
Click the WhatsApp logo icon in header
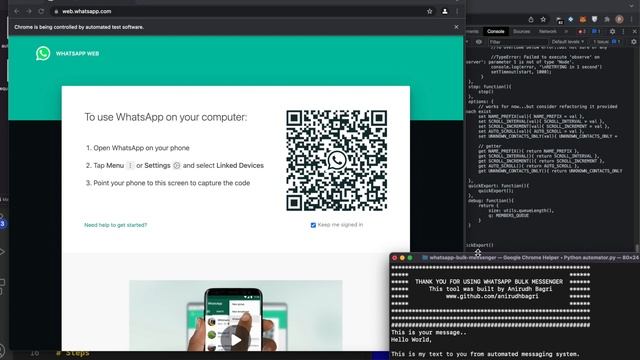click(43, 53)
